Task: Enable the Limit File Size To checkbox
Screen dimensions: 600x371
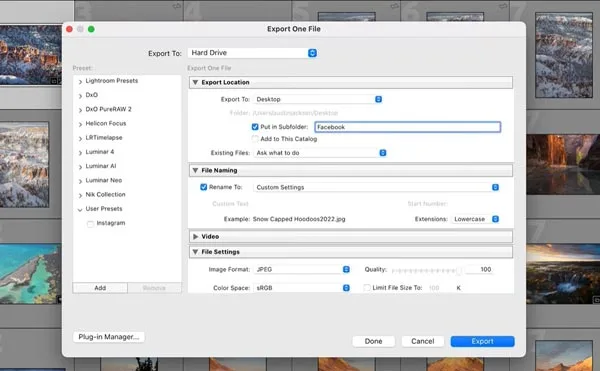Action: (367, 288)
